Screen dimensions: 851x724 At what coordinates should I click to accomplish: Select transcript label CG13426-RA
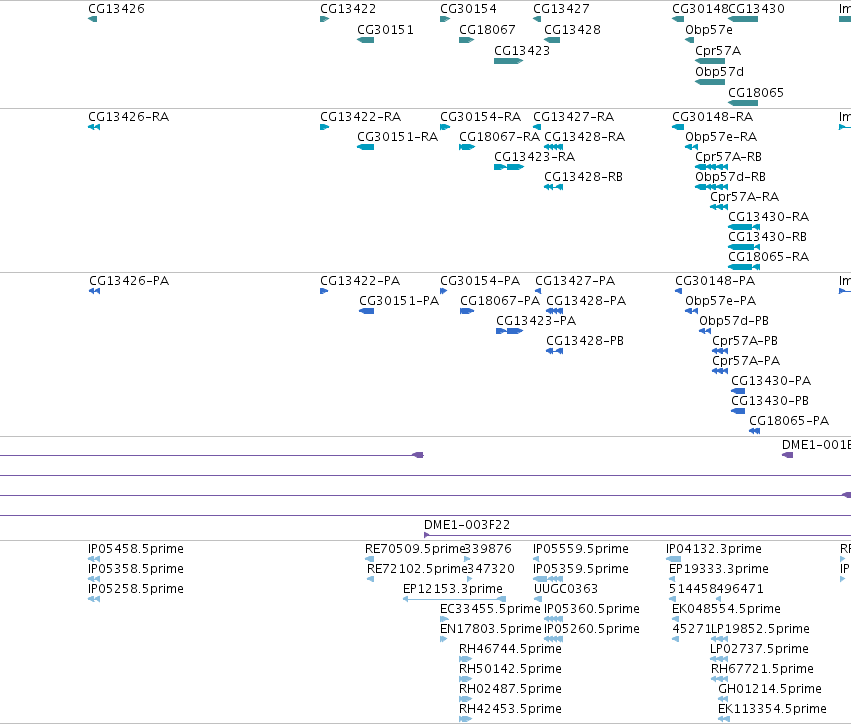pyautogui.click(x=129, y=117)
